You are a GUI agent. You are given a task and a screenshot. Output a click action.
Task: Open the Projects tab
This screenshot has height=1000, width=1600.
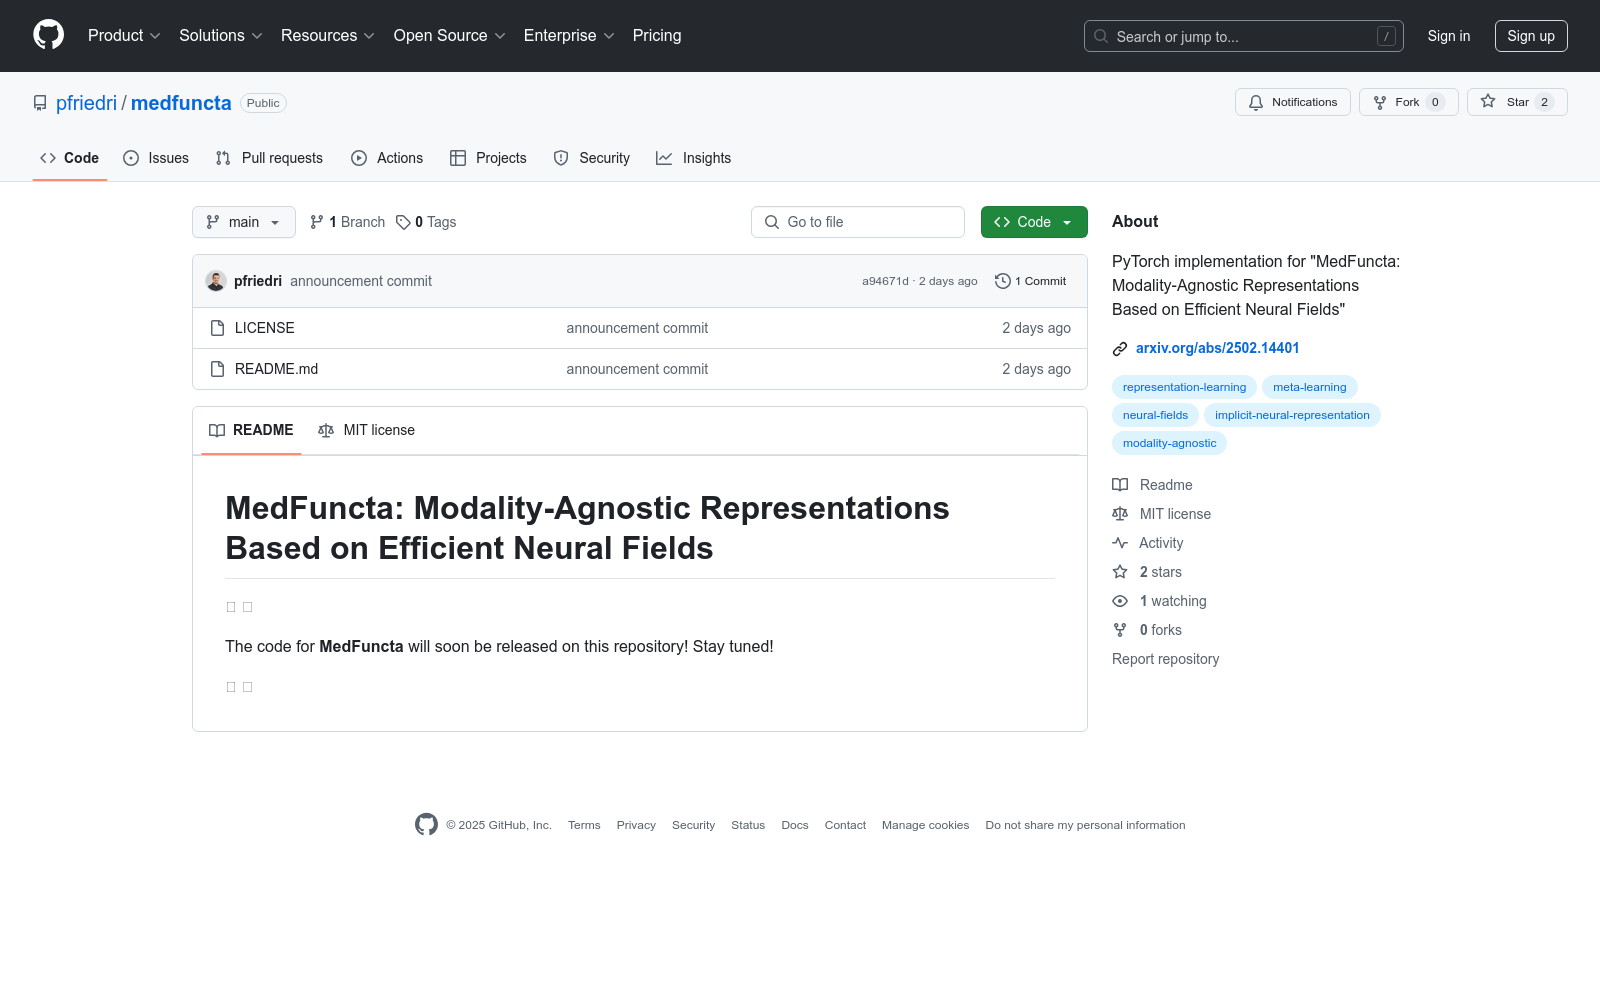[488, 158]
